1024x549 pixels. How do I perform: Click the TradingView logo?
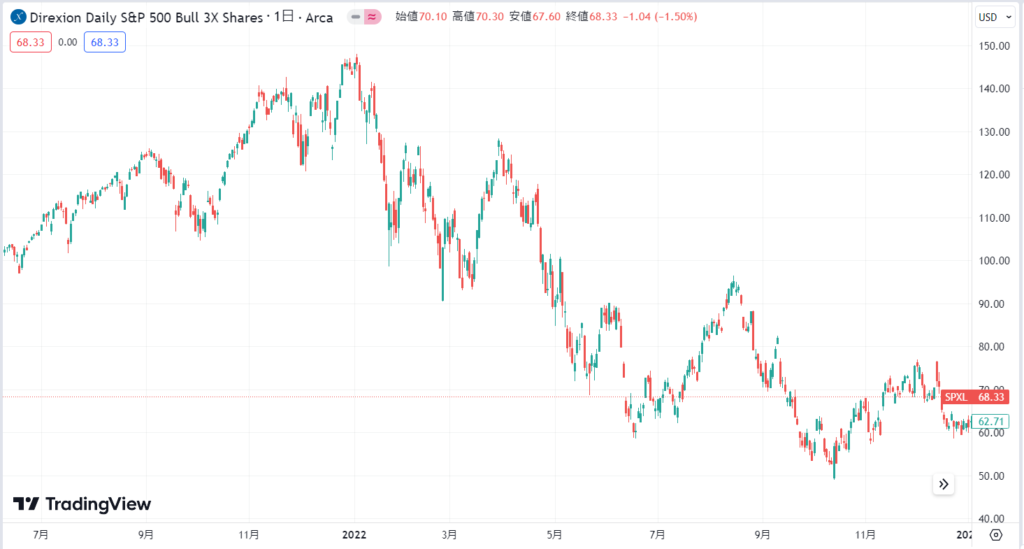point(82,504)
